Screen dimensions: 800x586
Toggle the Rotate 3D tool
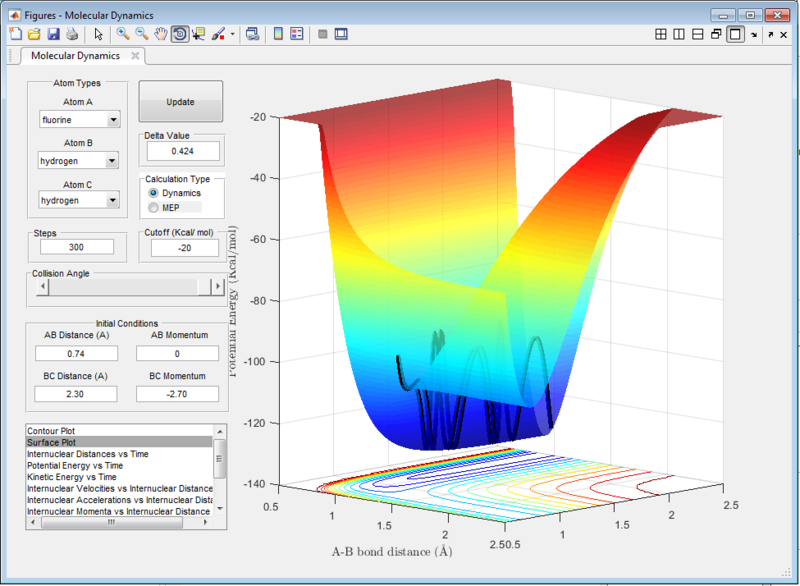point(179,33)
